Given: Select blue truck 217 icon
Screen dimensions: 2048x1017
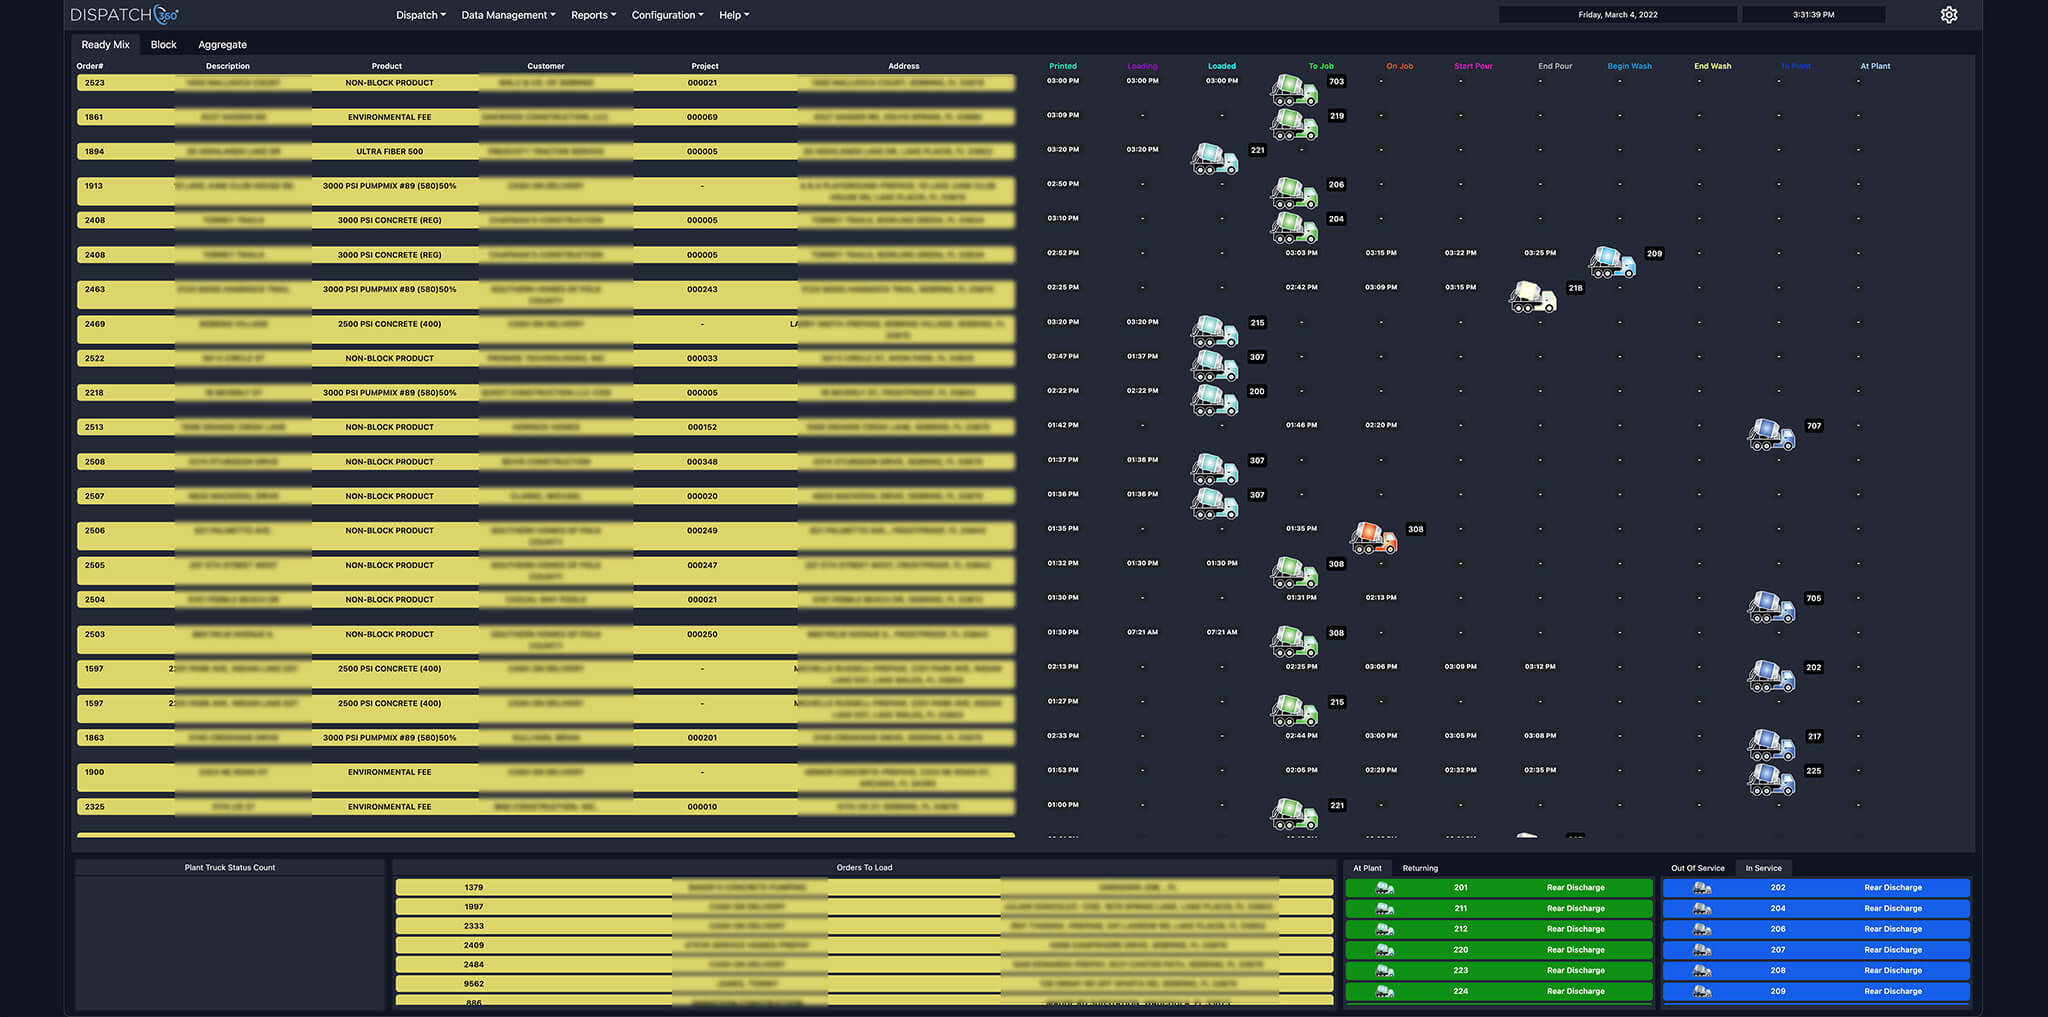Looking at the screenshot, I should (x=1771, y=745).
